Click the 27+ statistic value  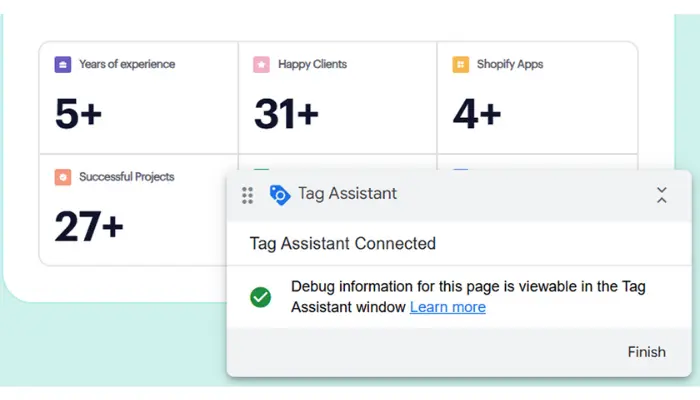click(x=89, y=226)
